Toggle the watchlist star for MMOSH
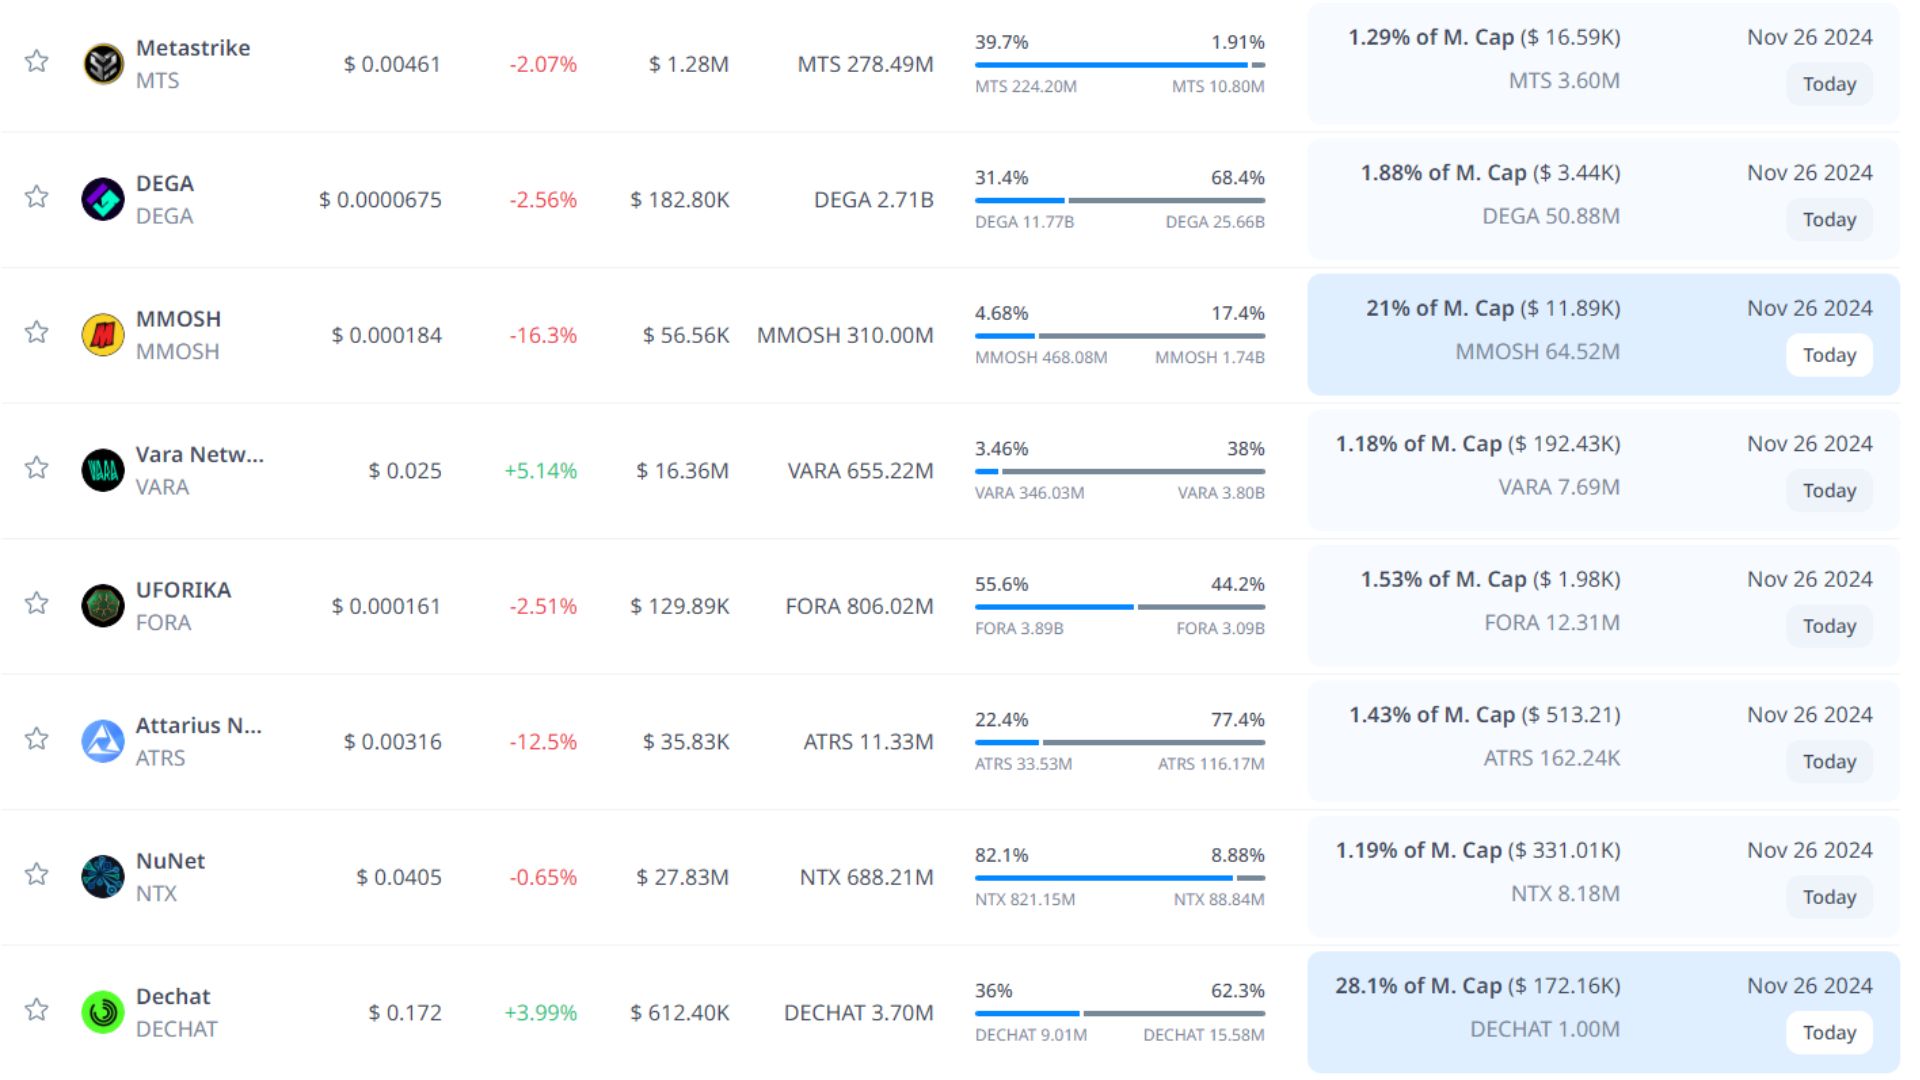The image size is (1920, 1080). (37, 332)
